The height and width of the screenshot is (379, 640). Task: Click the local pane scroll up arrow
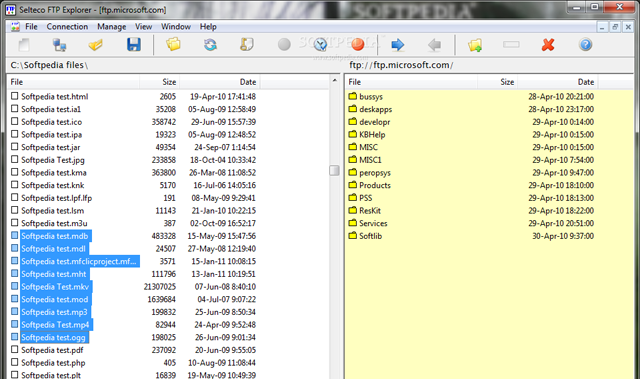coord(334,80)
